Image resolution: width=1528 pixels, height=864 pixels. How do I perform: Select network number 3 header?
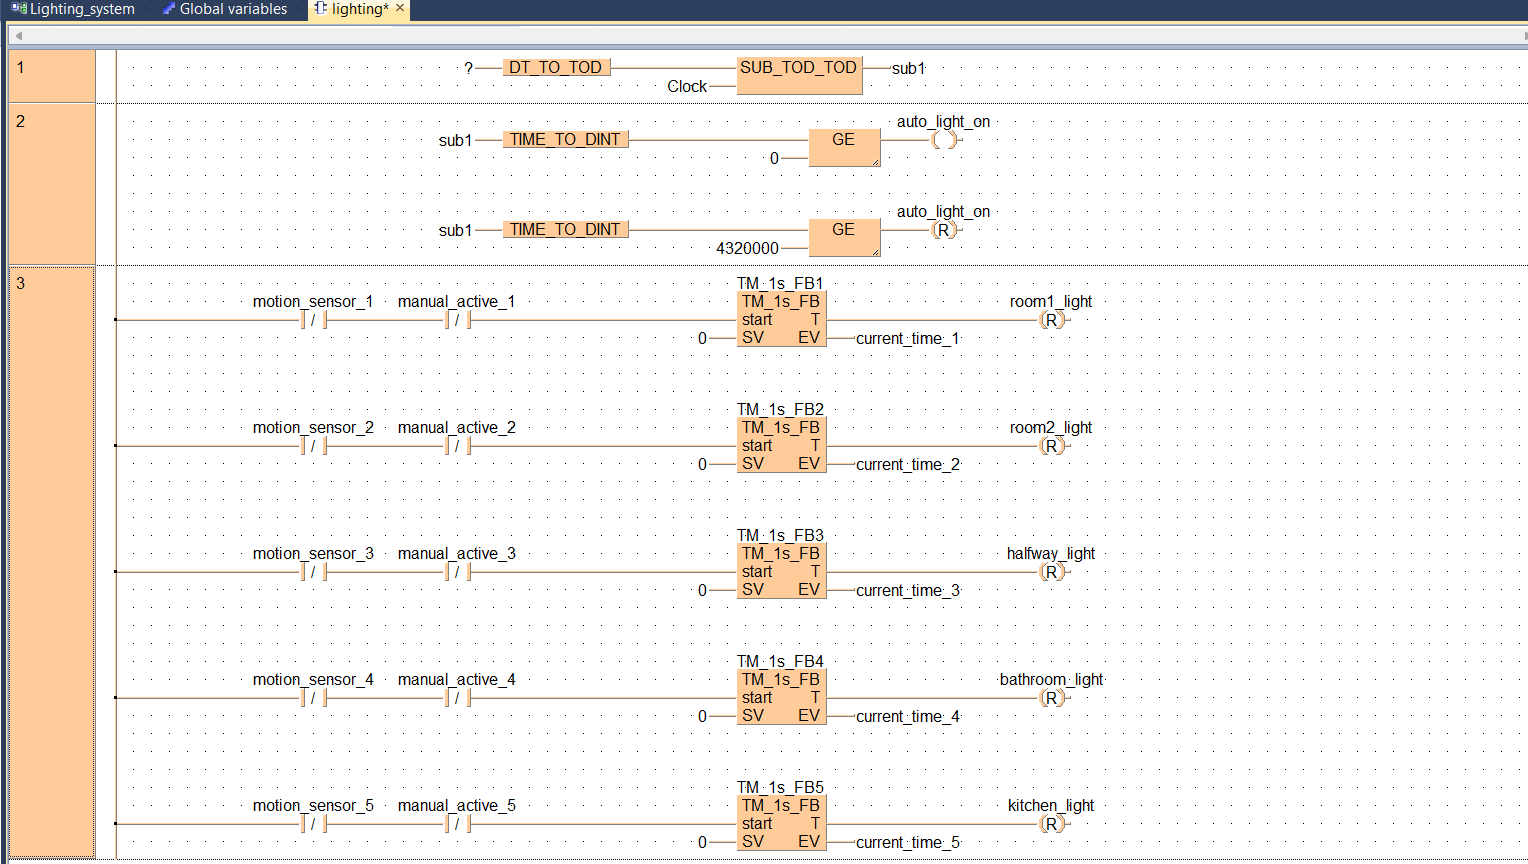pos(52,562)
